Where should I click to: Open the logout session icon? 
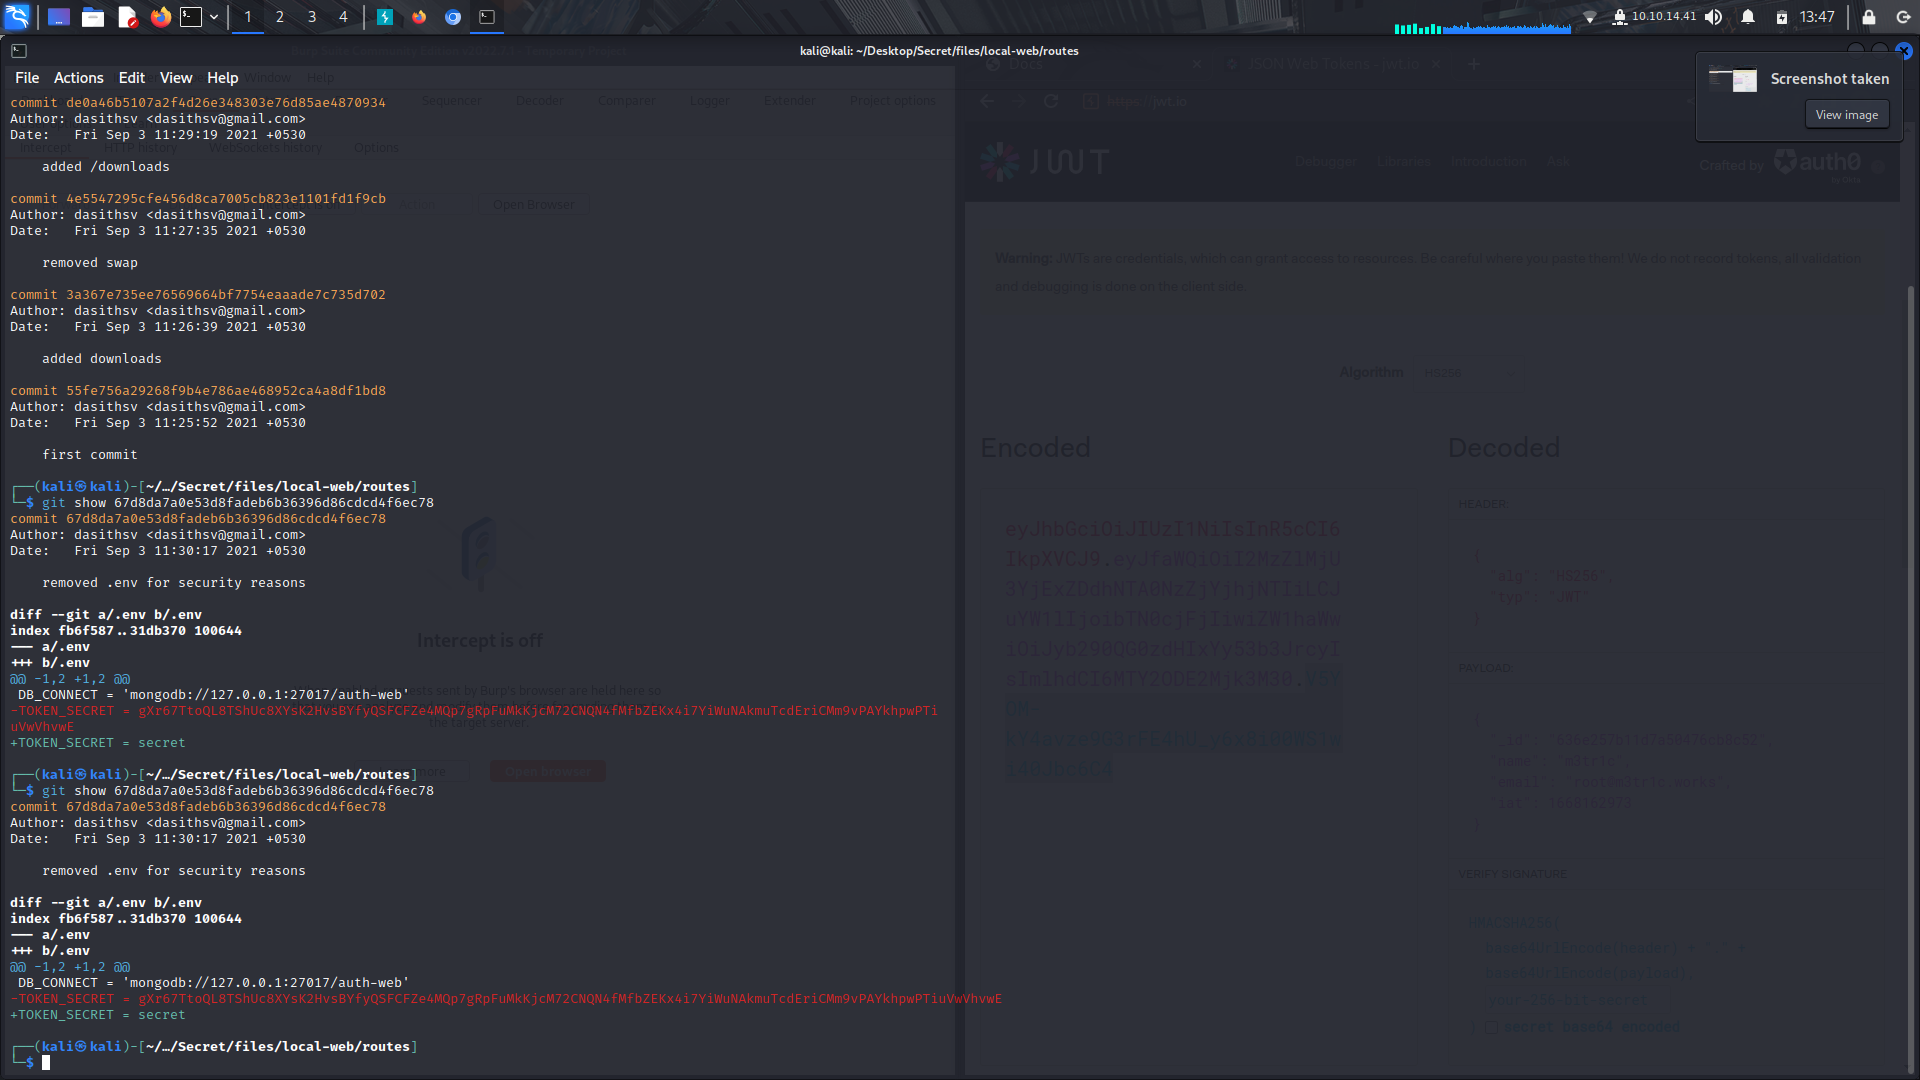pos(1903,17)
